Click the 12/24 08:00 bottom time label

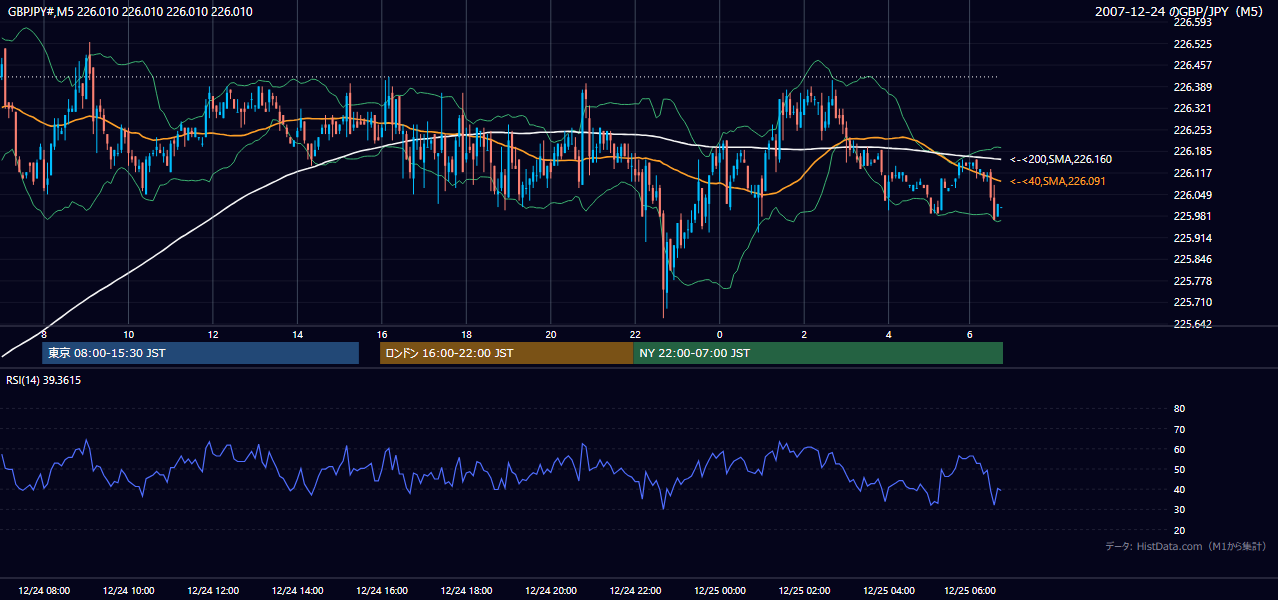tap(44, 591)
